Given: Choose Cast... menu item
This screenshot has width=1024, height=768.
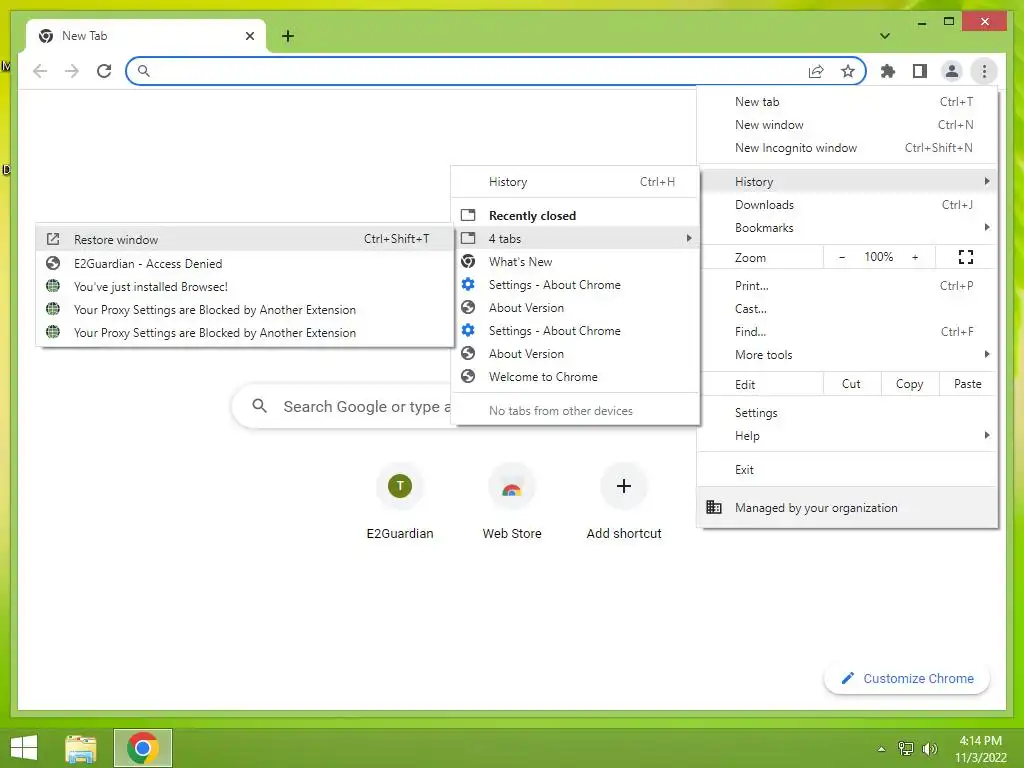Looking at the screenshot, I should click(847, 309).
